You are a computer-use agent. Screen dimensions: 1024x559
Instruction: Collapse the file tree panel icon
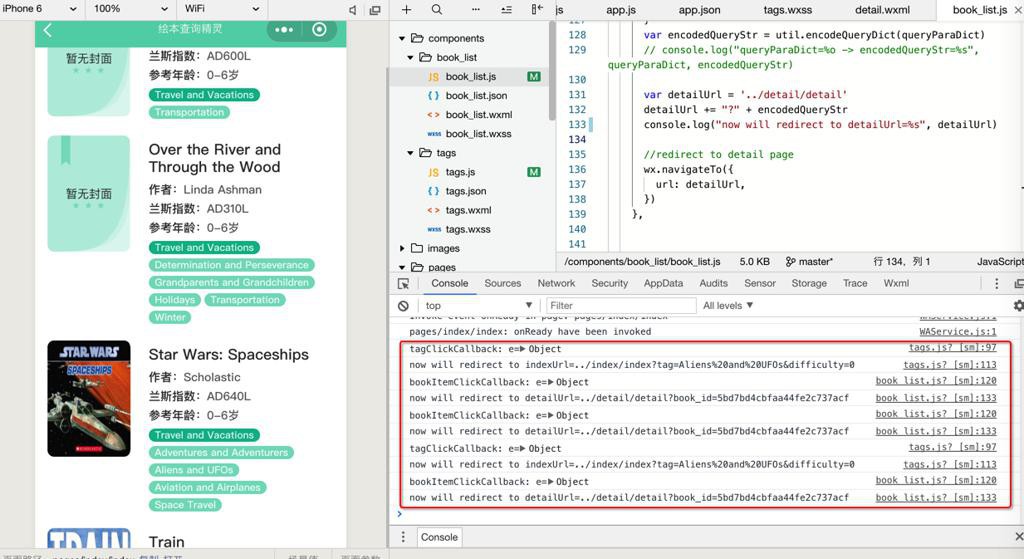pyautogui.click(x=537, y=9)
